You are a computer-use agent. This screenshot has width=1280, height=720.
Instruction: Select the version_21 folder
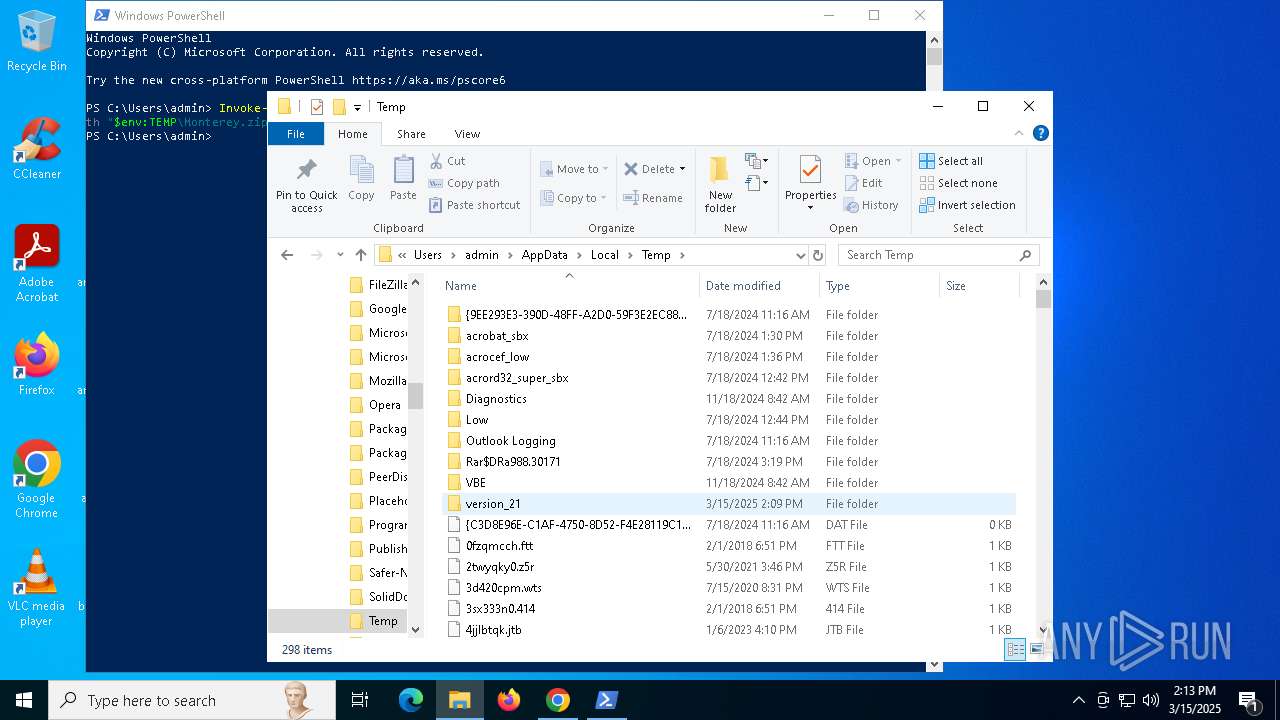point(728,504)
